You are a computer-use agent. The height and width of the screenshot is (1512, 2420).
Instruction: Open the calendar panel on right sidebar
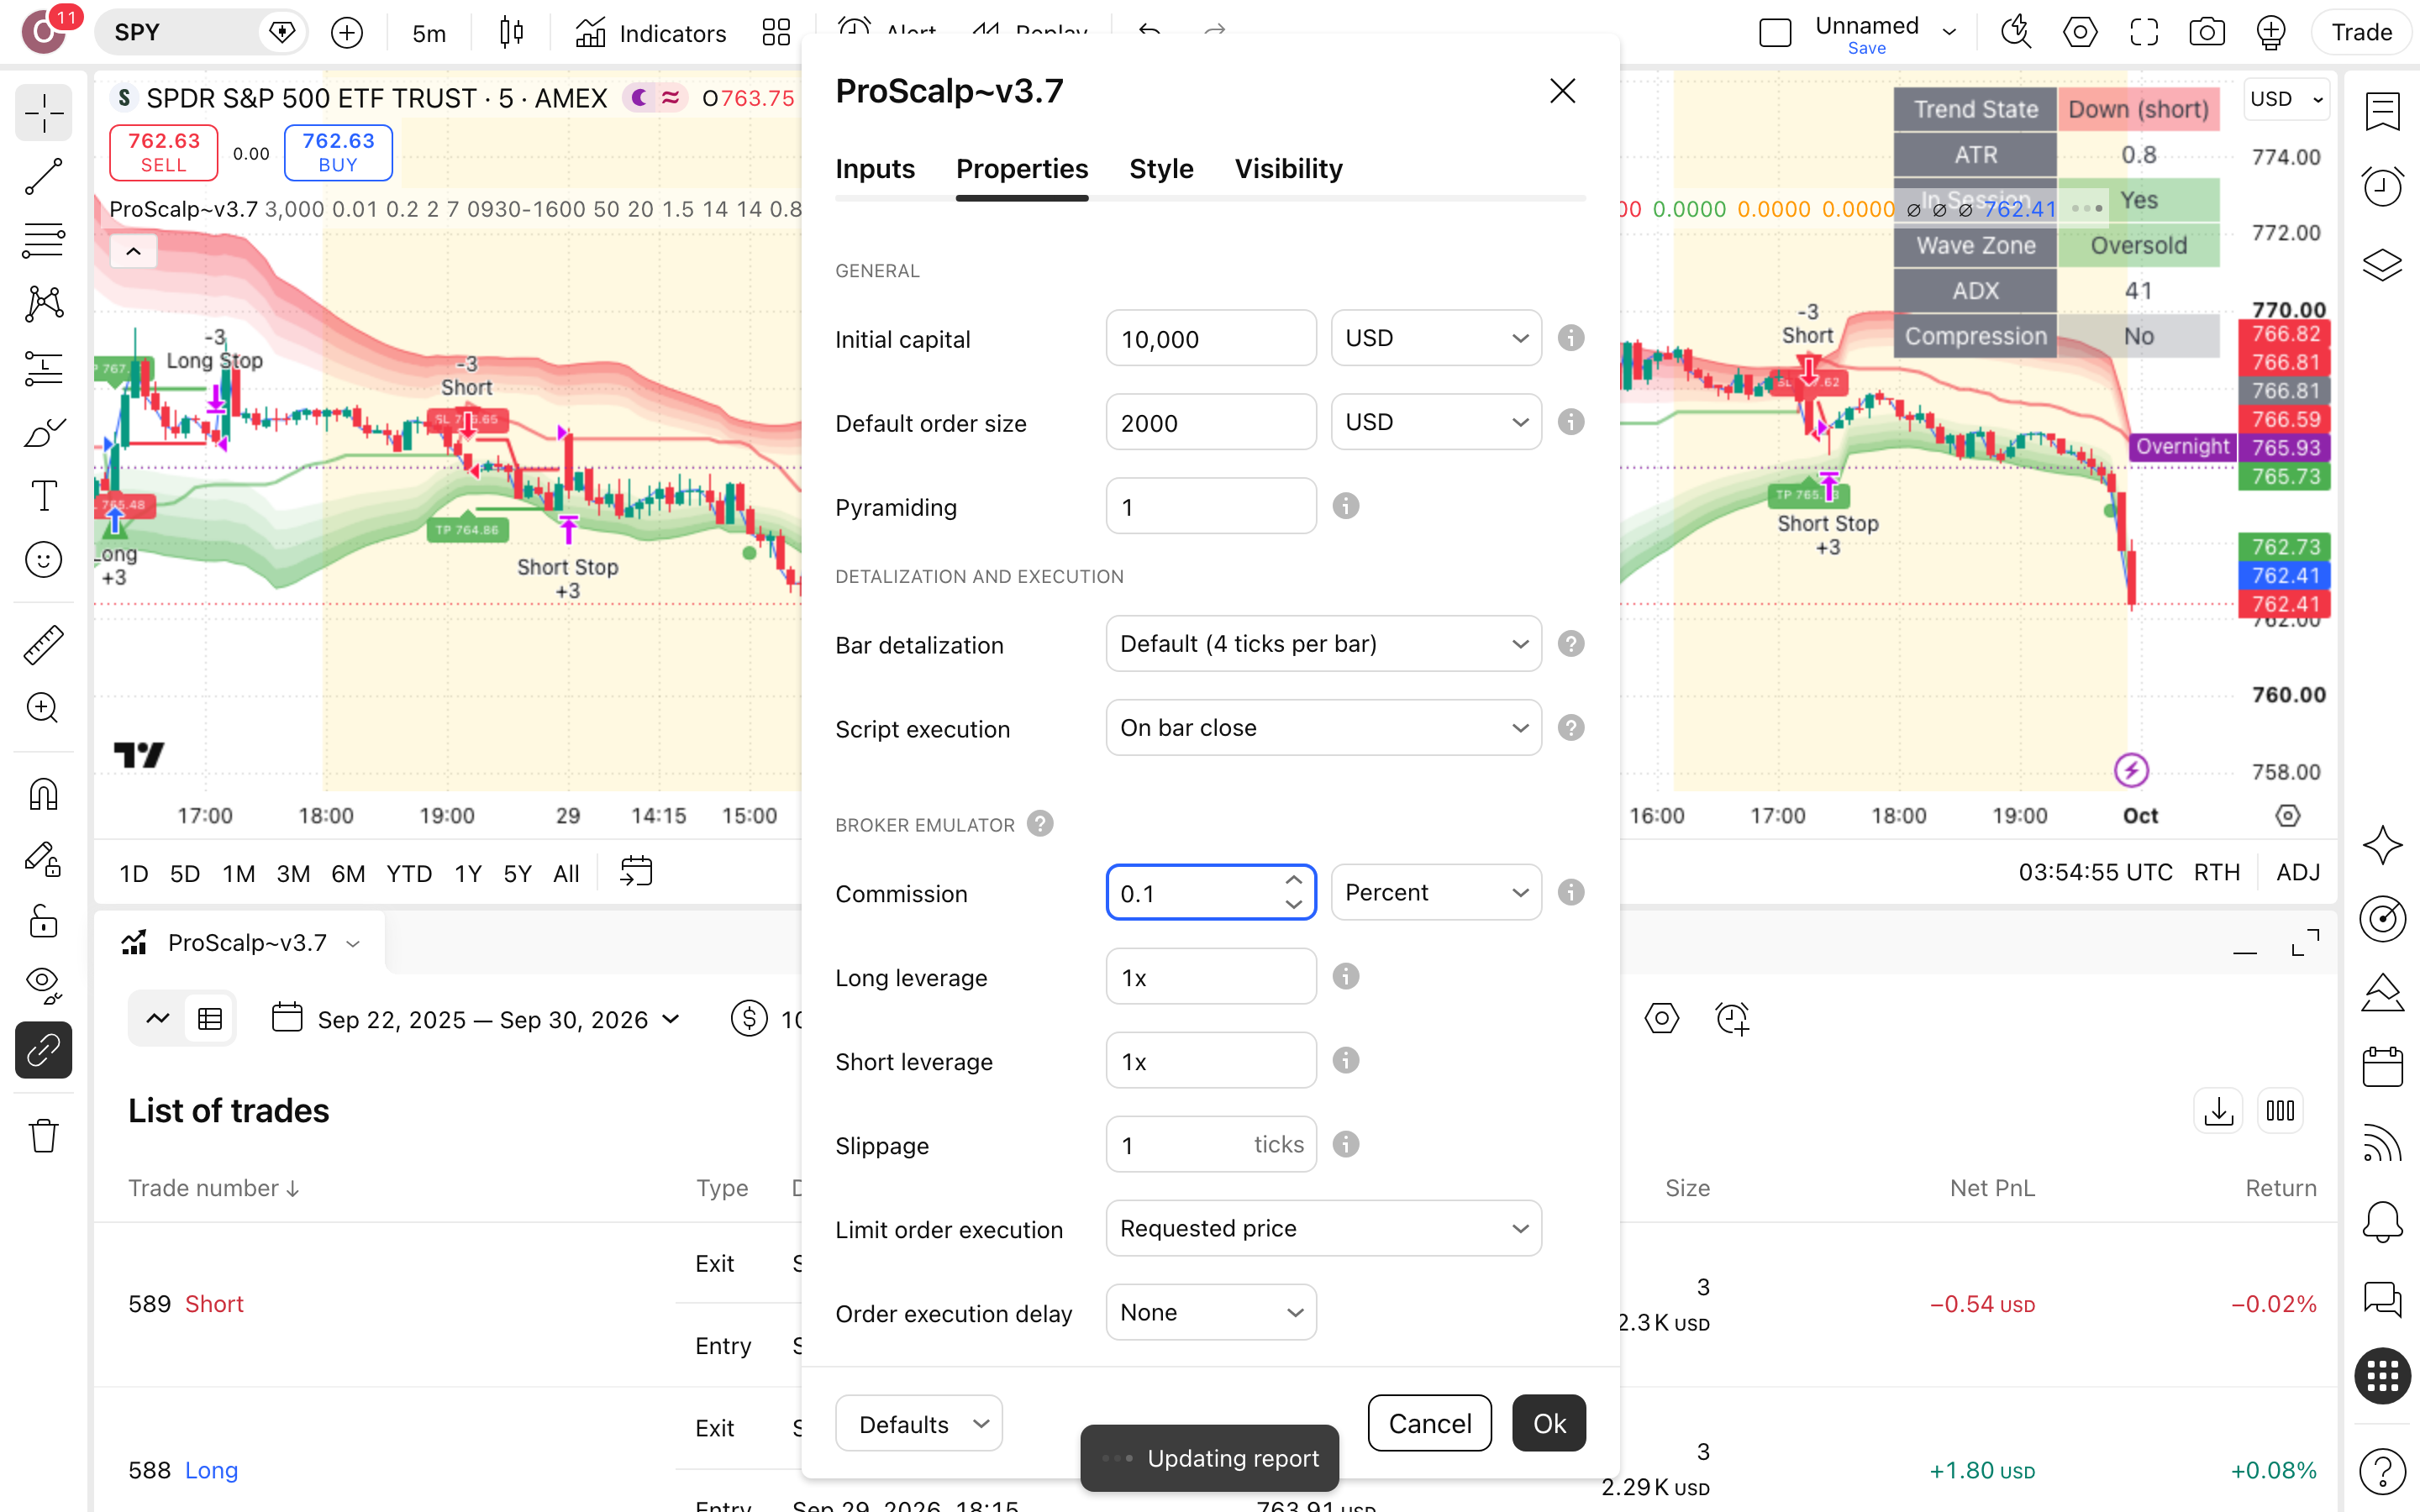click(2382, 1066)
